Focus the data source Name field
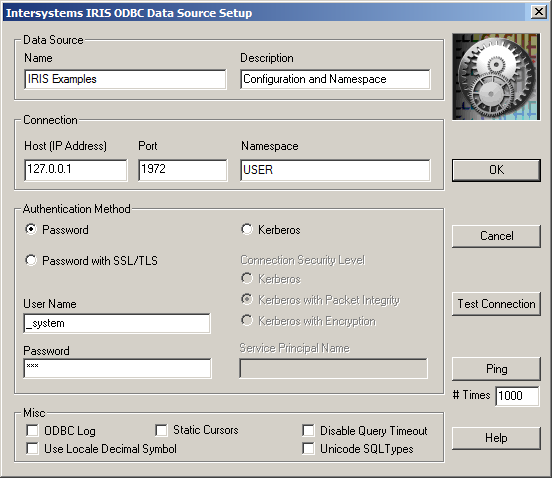The image size is (552, 478). 125,79
